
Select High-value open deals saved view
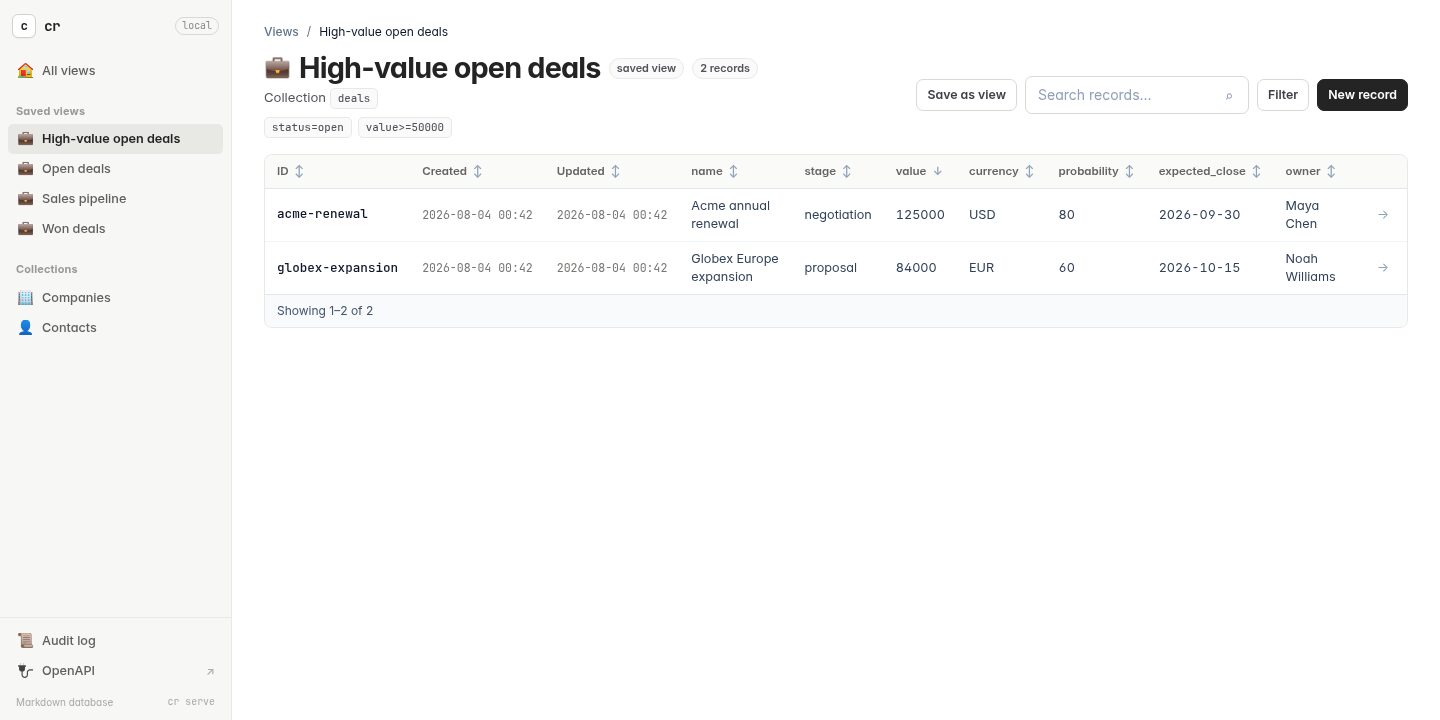pyautogui.click(x=115, y=139)
